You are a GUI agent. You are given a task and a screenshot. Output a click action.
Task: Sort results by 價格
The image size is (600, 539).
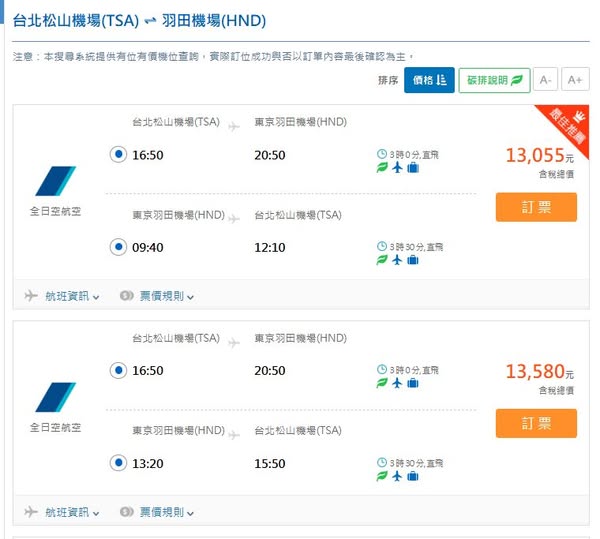pyautogui.click(x=429, y=79)
